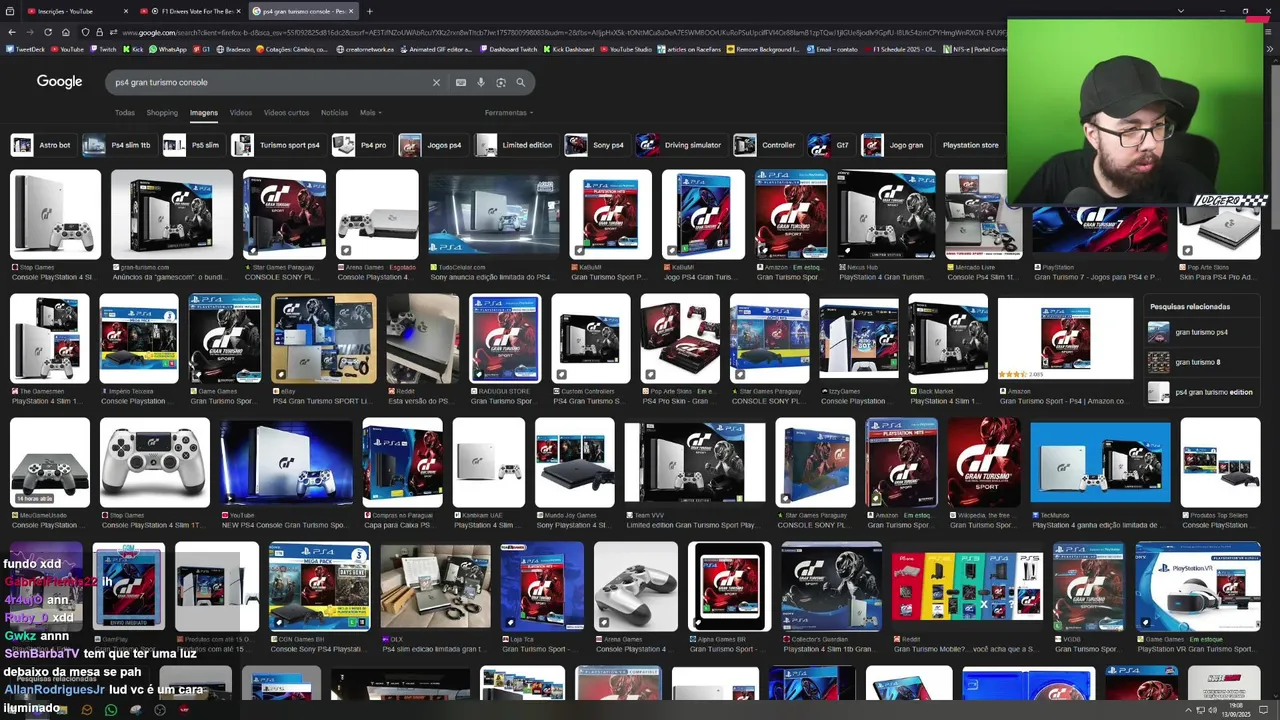
Task: Click the taskbar volume icon
Action: (1215, 710)
